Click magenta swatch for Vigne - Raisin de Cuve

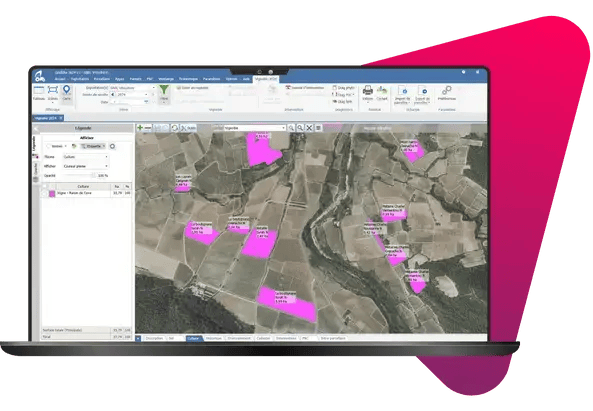pos(52,194)
